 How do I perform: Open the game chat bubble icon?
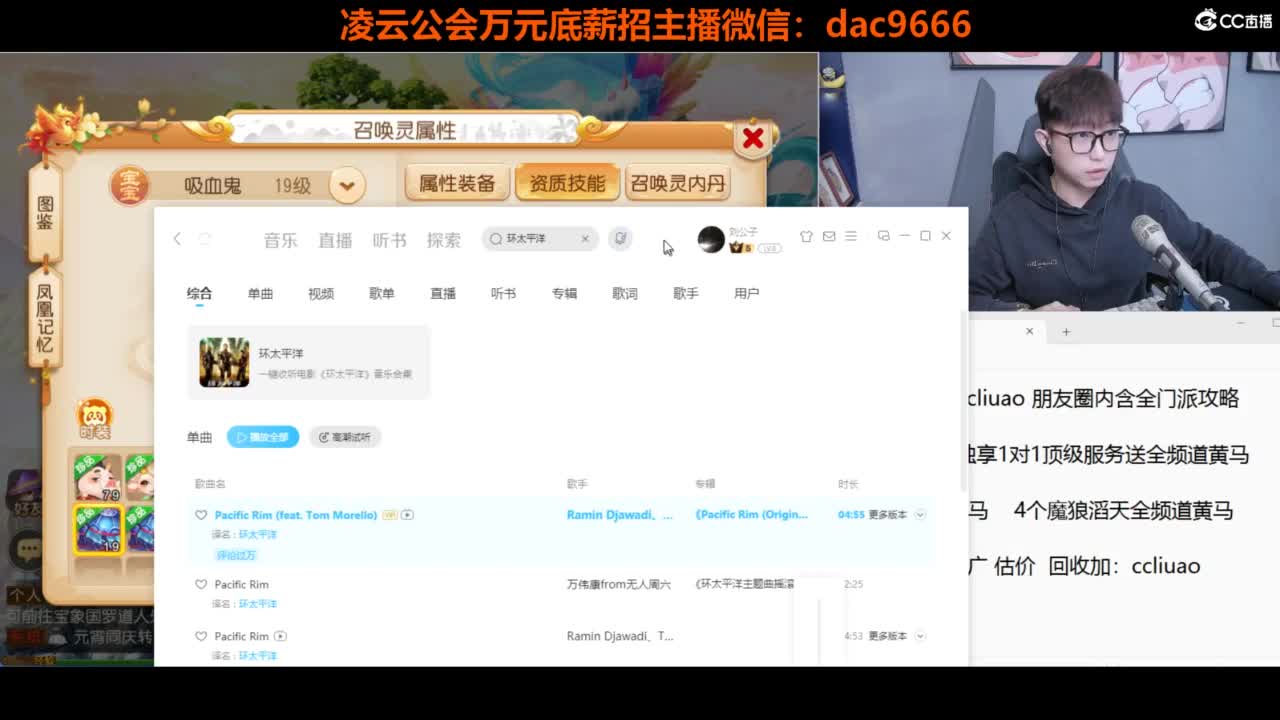pos(28,549)
